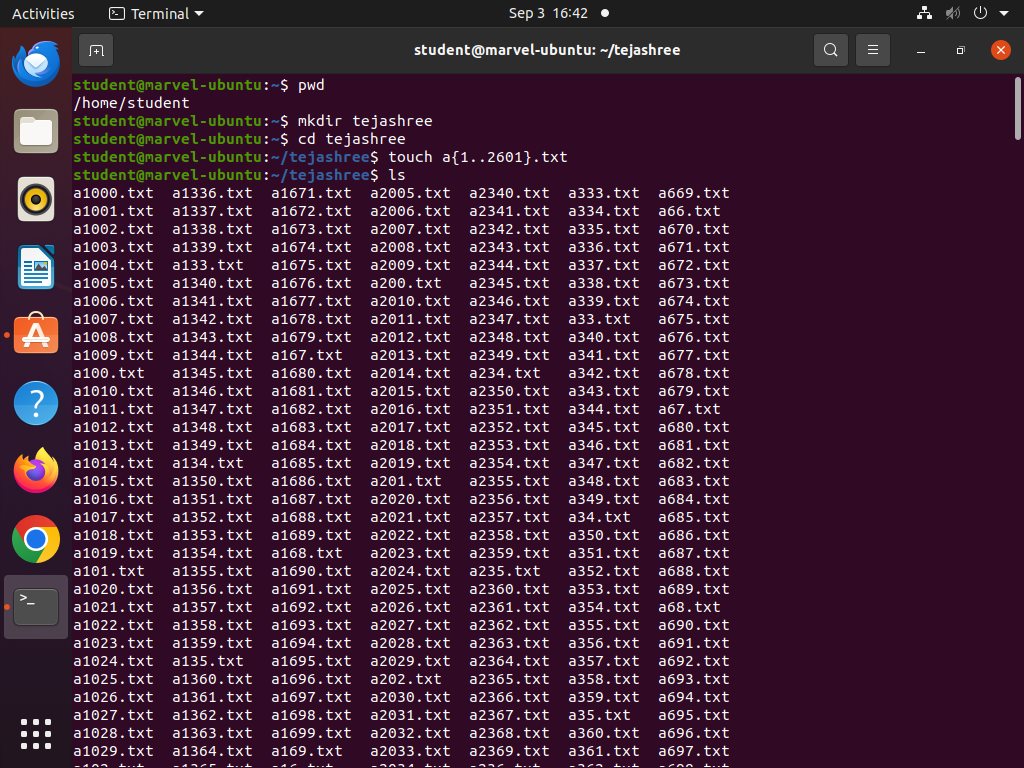Click file name a134.txt
Screen dimensions: 1024x768
208,463
